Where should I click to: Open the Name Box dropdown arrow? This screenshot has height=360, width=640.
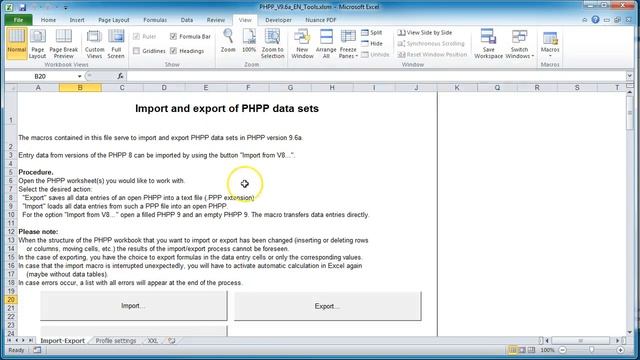[80, 76]
